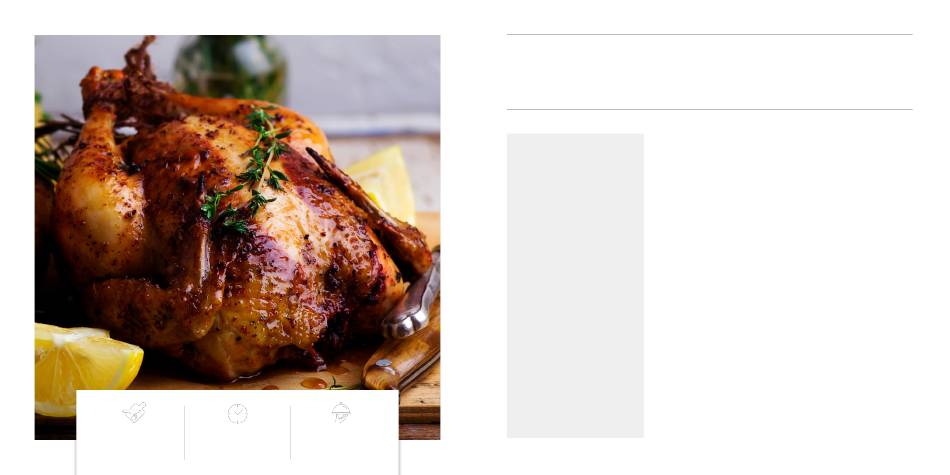
Task: Click the upper horizontal divider line
Action: tap(709, 35)
